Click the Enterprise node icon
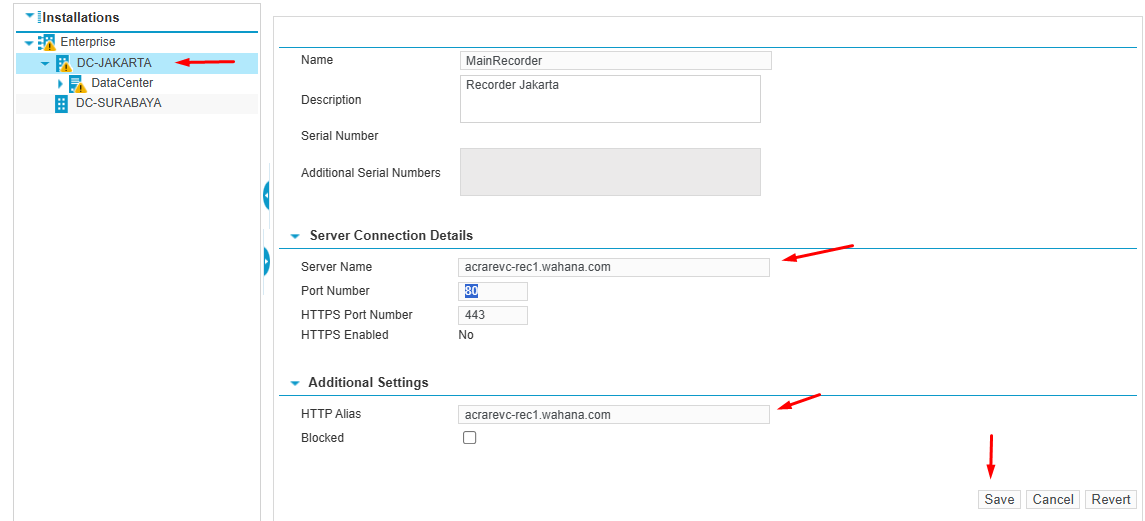1145x521 pixels. pyautogui.click(x=46, y=42)
